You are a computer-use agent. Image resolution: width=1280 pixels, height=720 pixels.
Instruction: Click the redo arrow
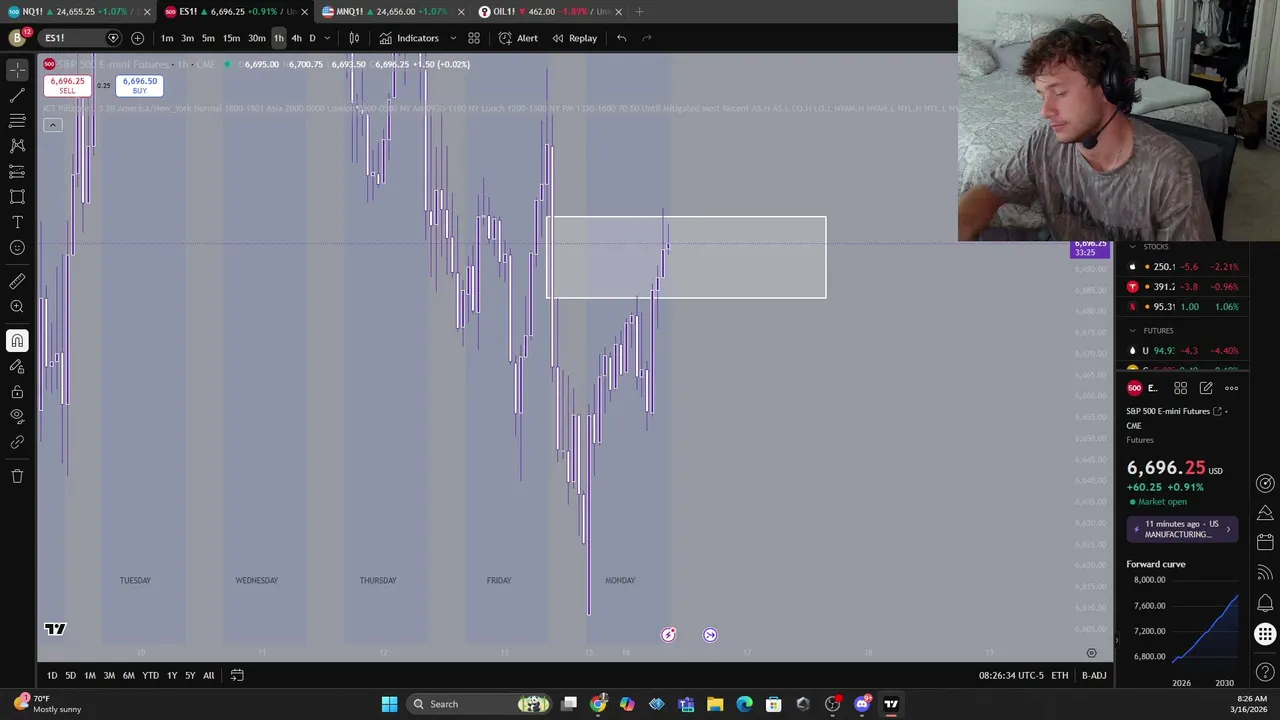click(647, 38)
